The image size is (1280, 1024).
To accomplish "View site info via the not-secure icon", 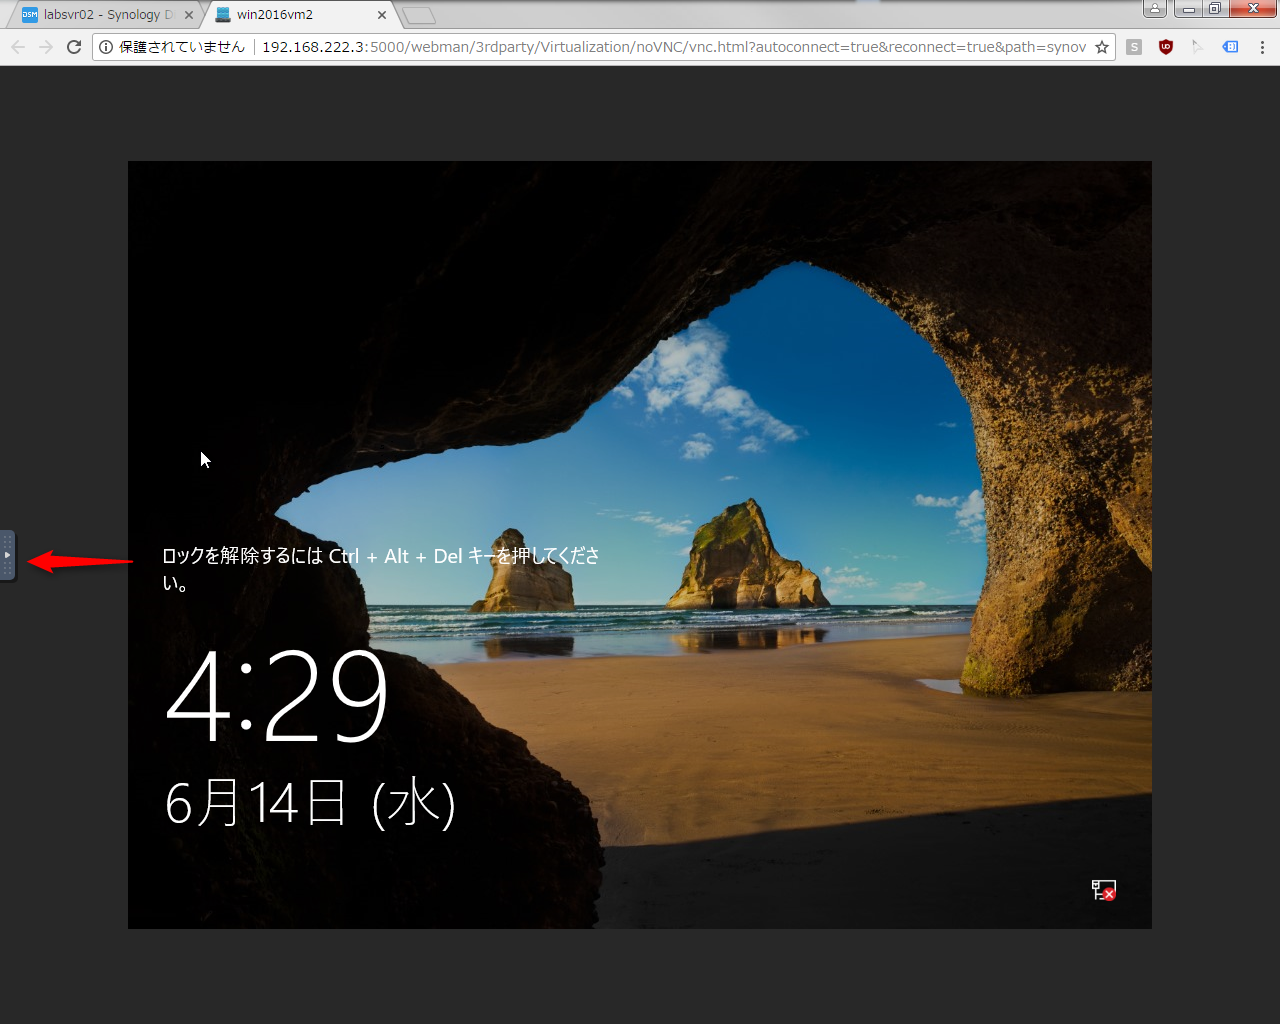I will click(x=106, y=47).
